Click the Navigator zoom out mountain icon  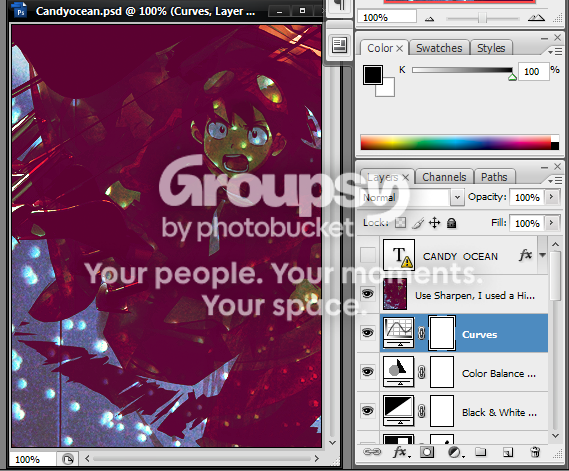[429, 18]
